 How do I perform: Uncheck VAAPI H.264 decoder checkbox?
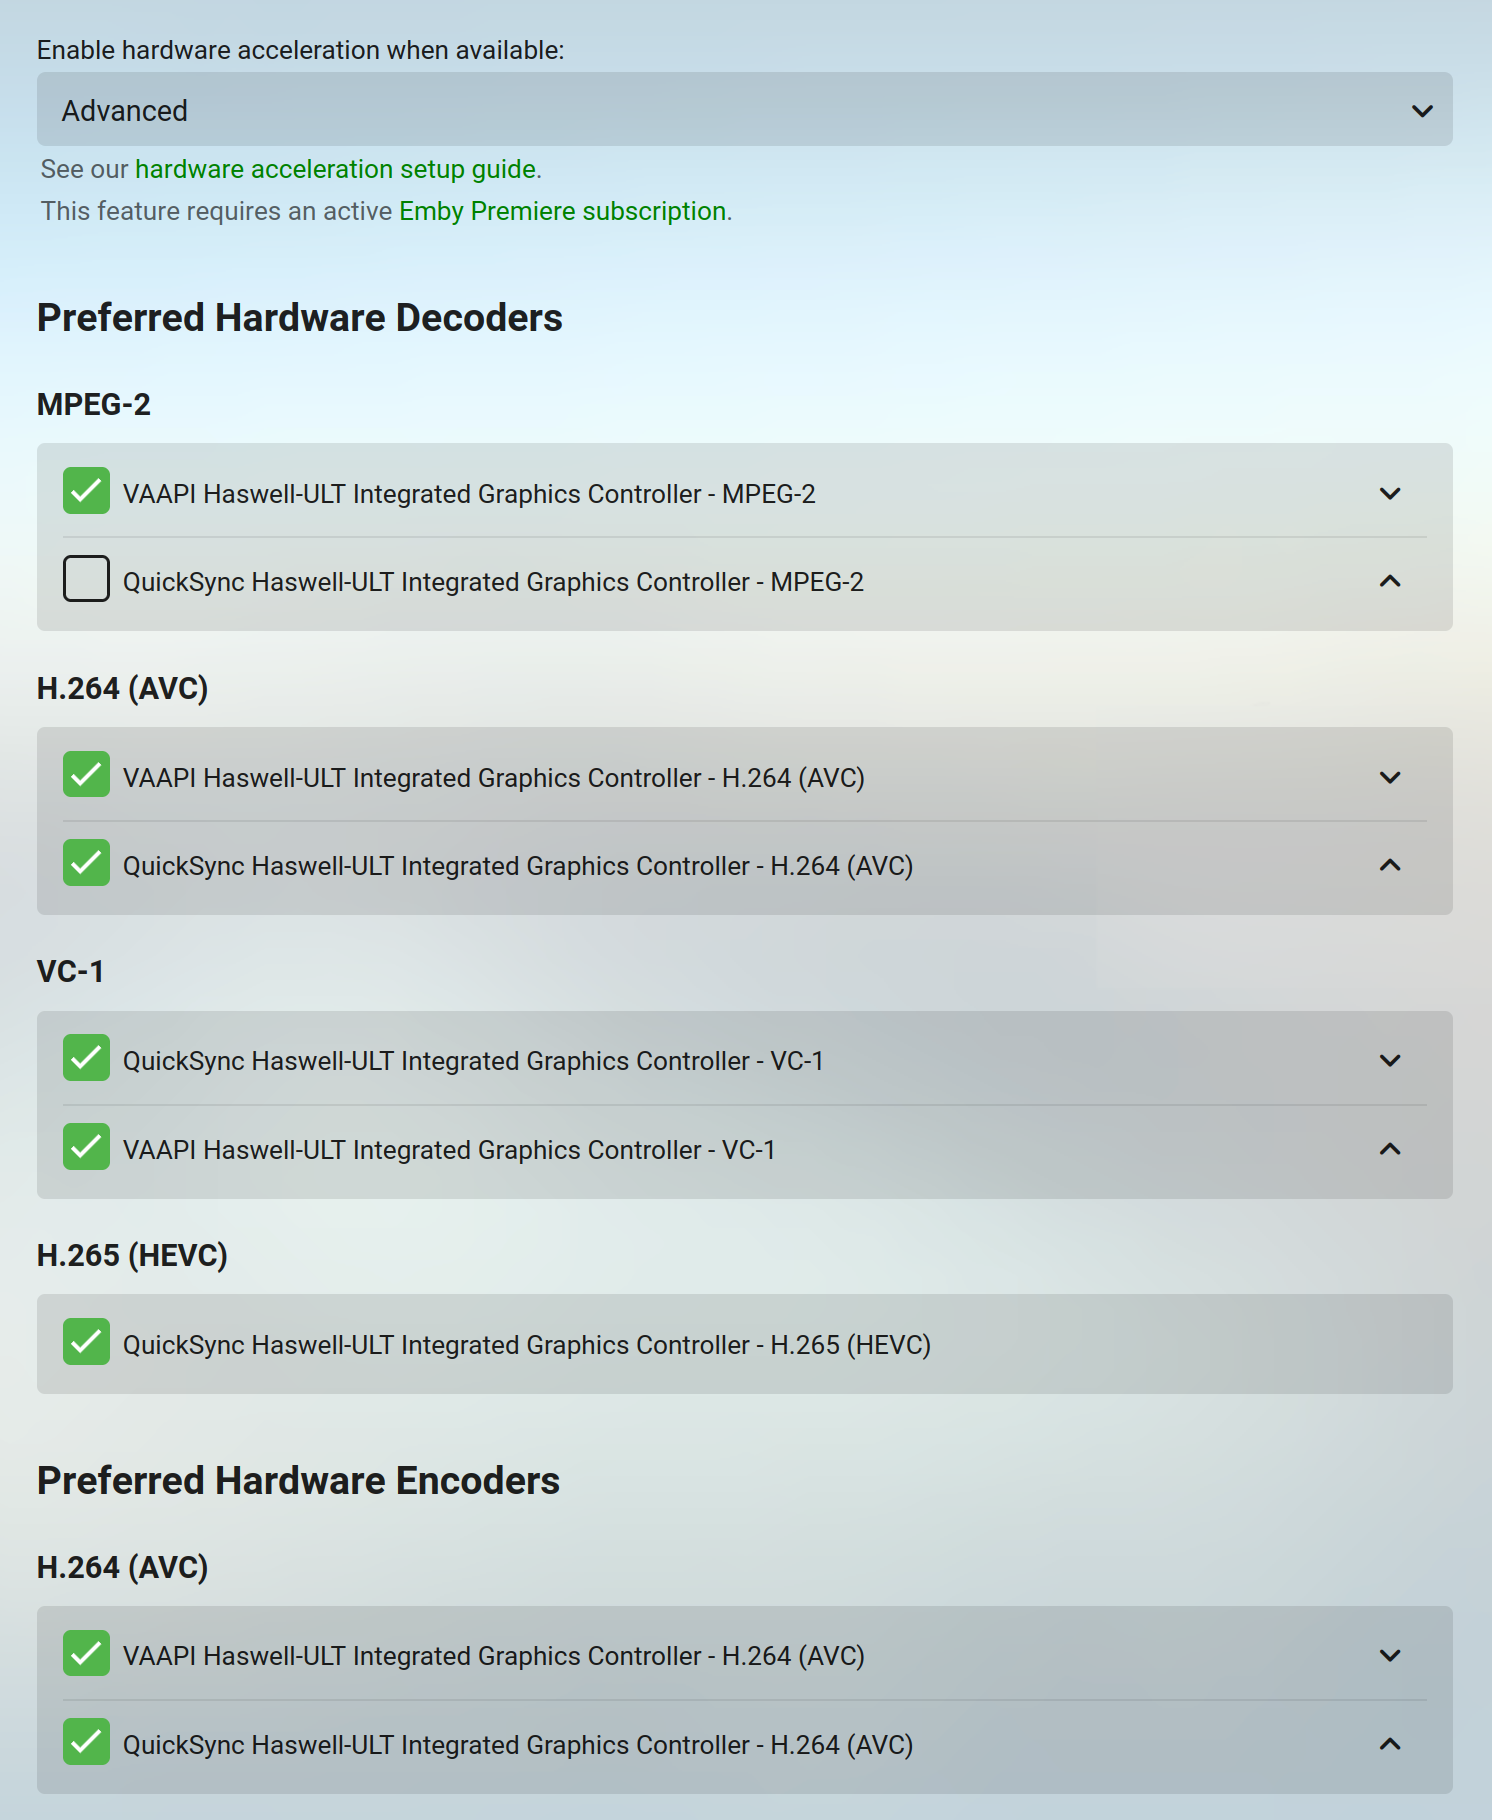pos(86,775)
